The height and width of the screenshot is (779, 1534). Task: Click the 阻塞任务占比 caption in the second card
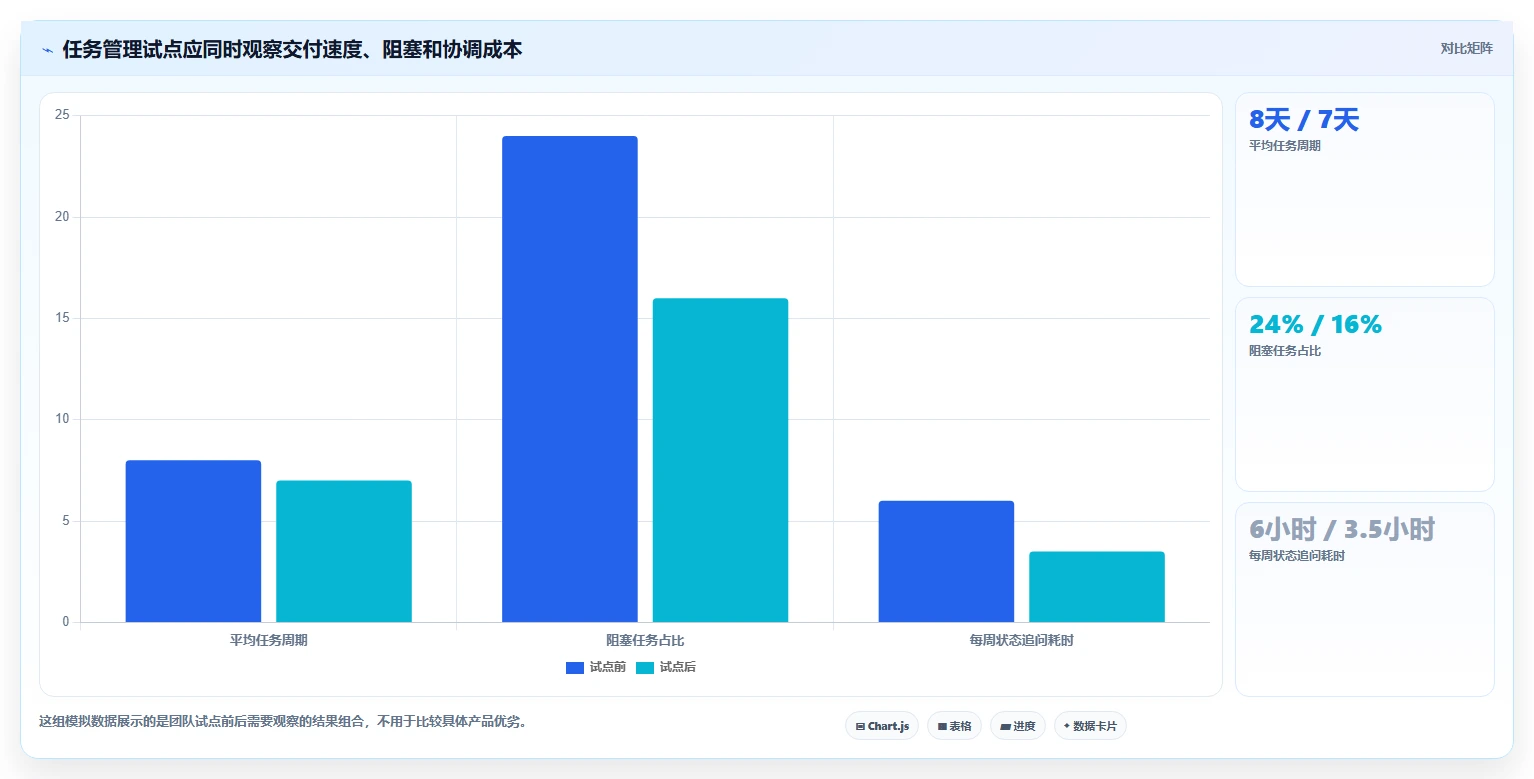(1285, 351)
